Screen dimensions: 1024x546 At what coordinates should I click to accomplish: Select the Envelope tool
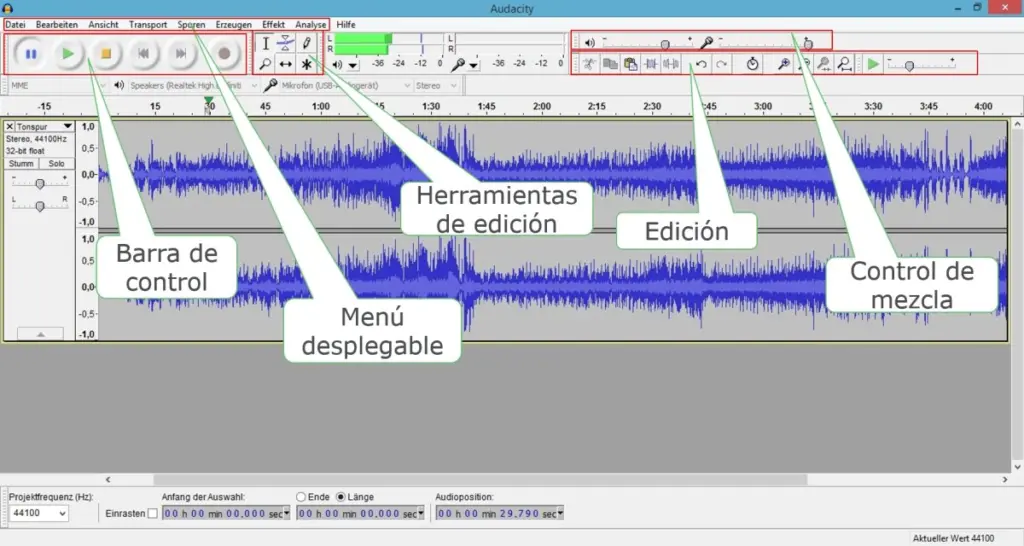click(285, 44)
